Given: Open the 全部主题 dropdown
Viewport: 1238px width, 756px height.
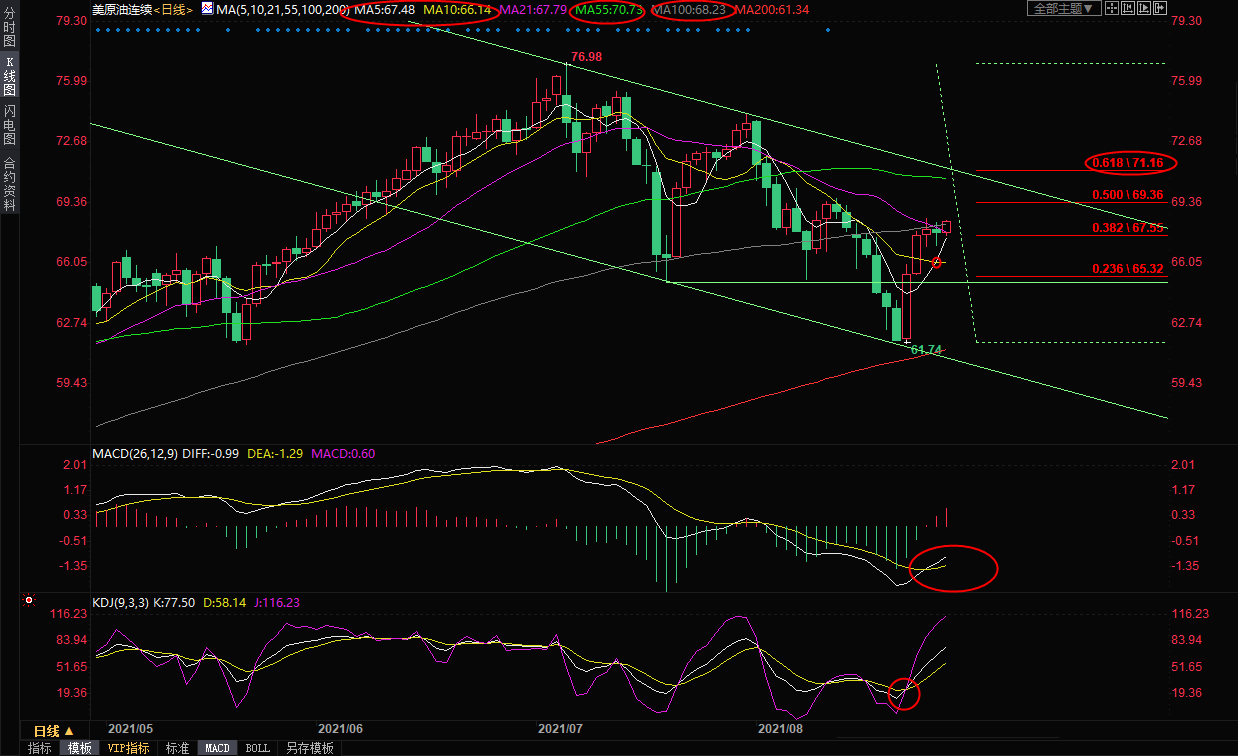Looking at the screenshot, I should pyautogui.click(x=1064, y=8).
